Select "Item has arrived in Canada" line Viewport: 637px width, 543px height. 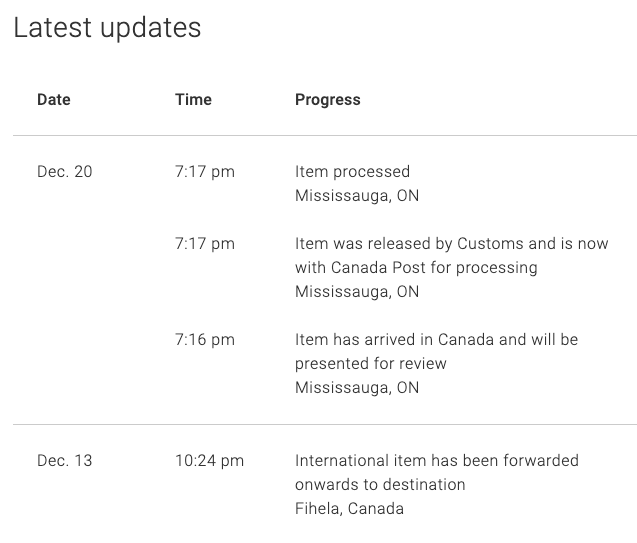tap(436, 340)
